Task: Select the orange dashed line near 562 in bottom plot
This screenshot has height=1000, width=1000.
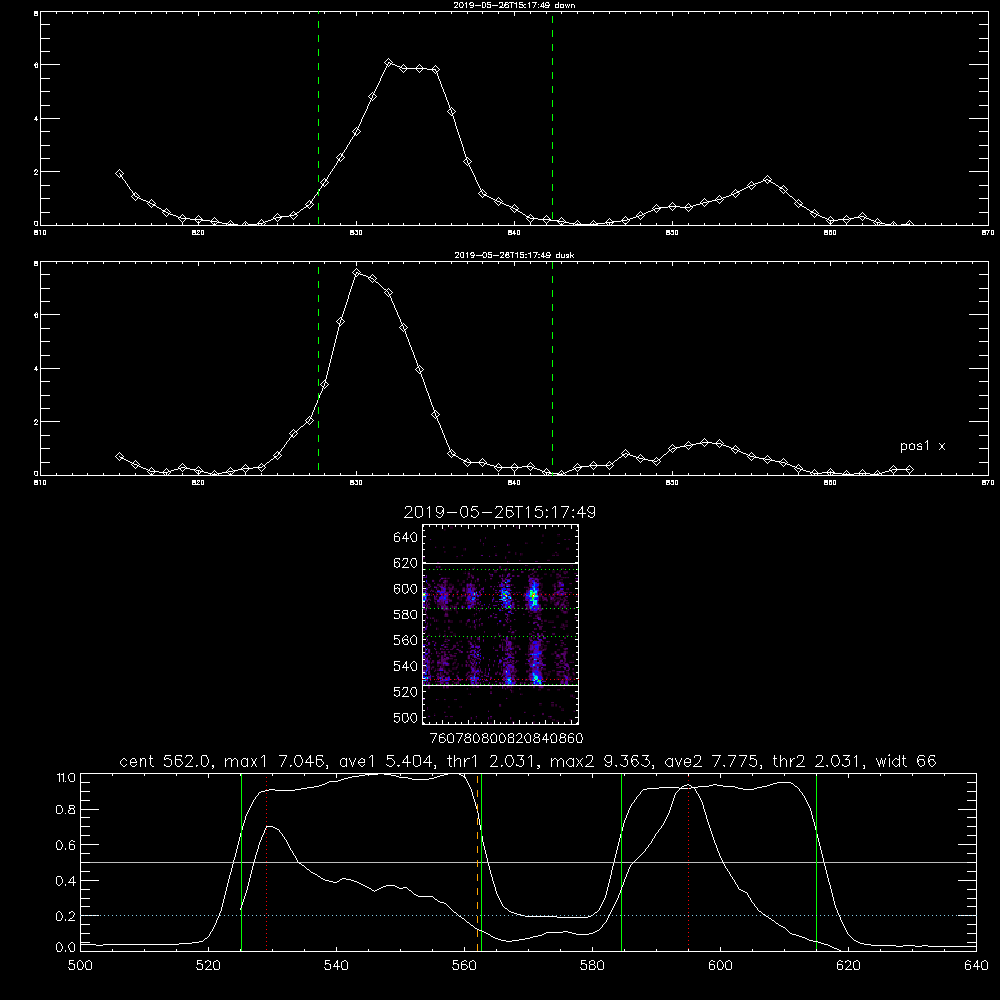Action: (477, 862)
